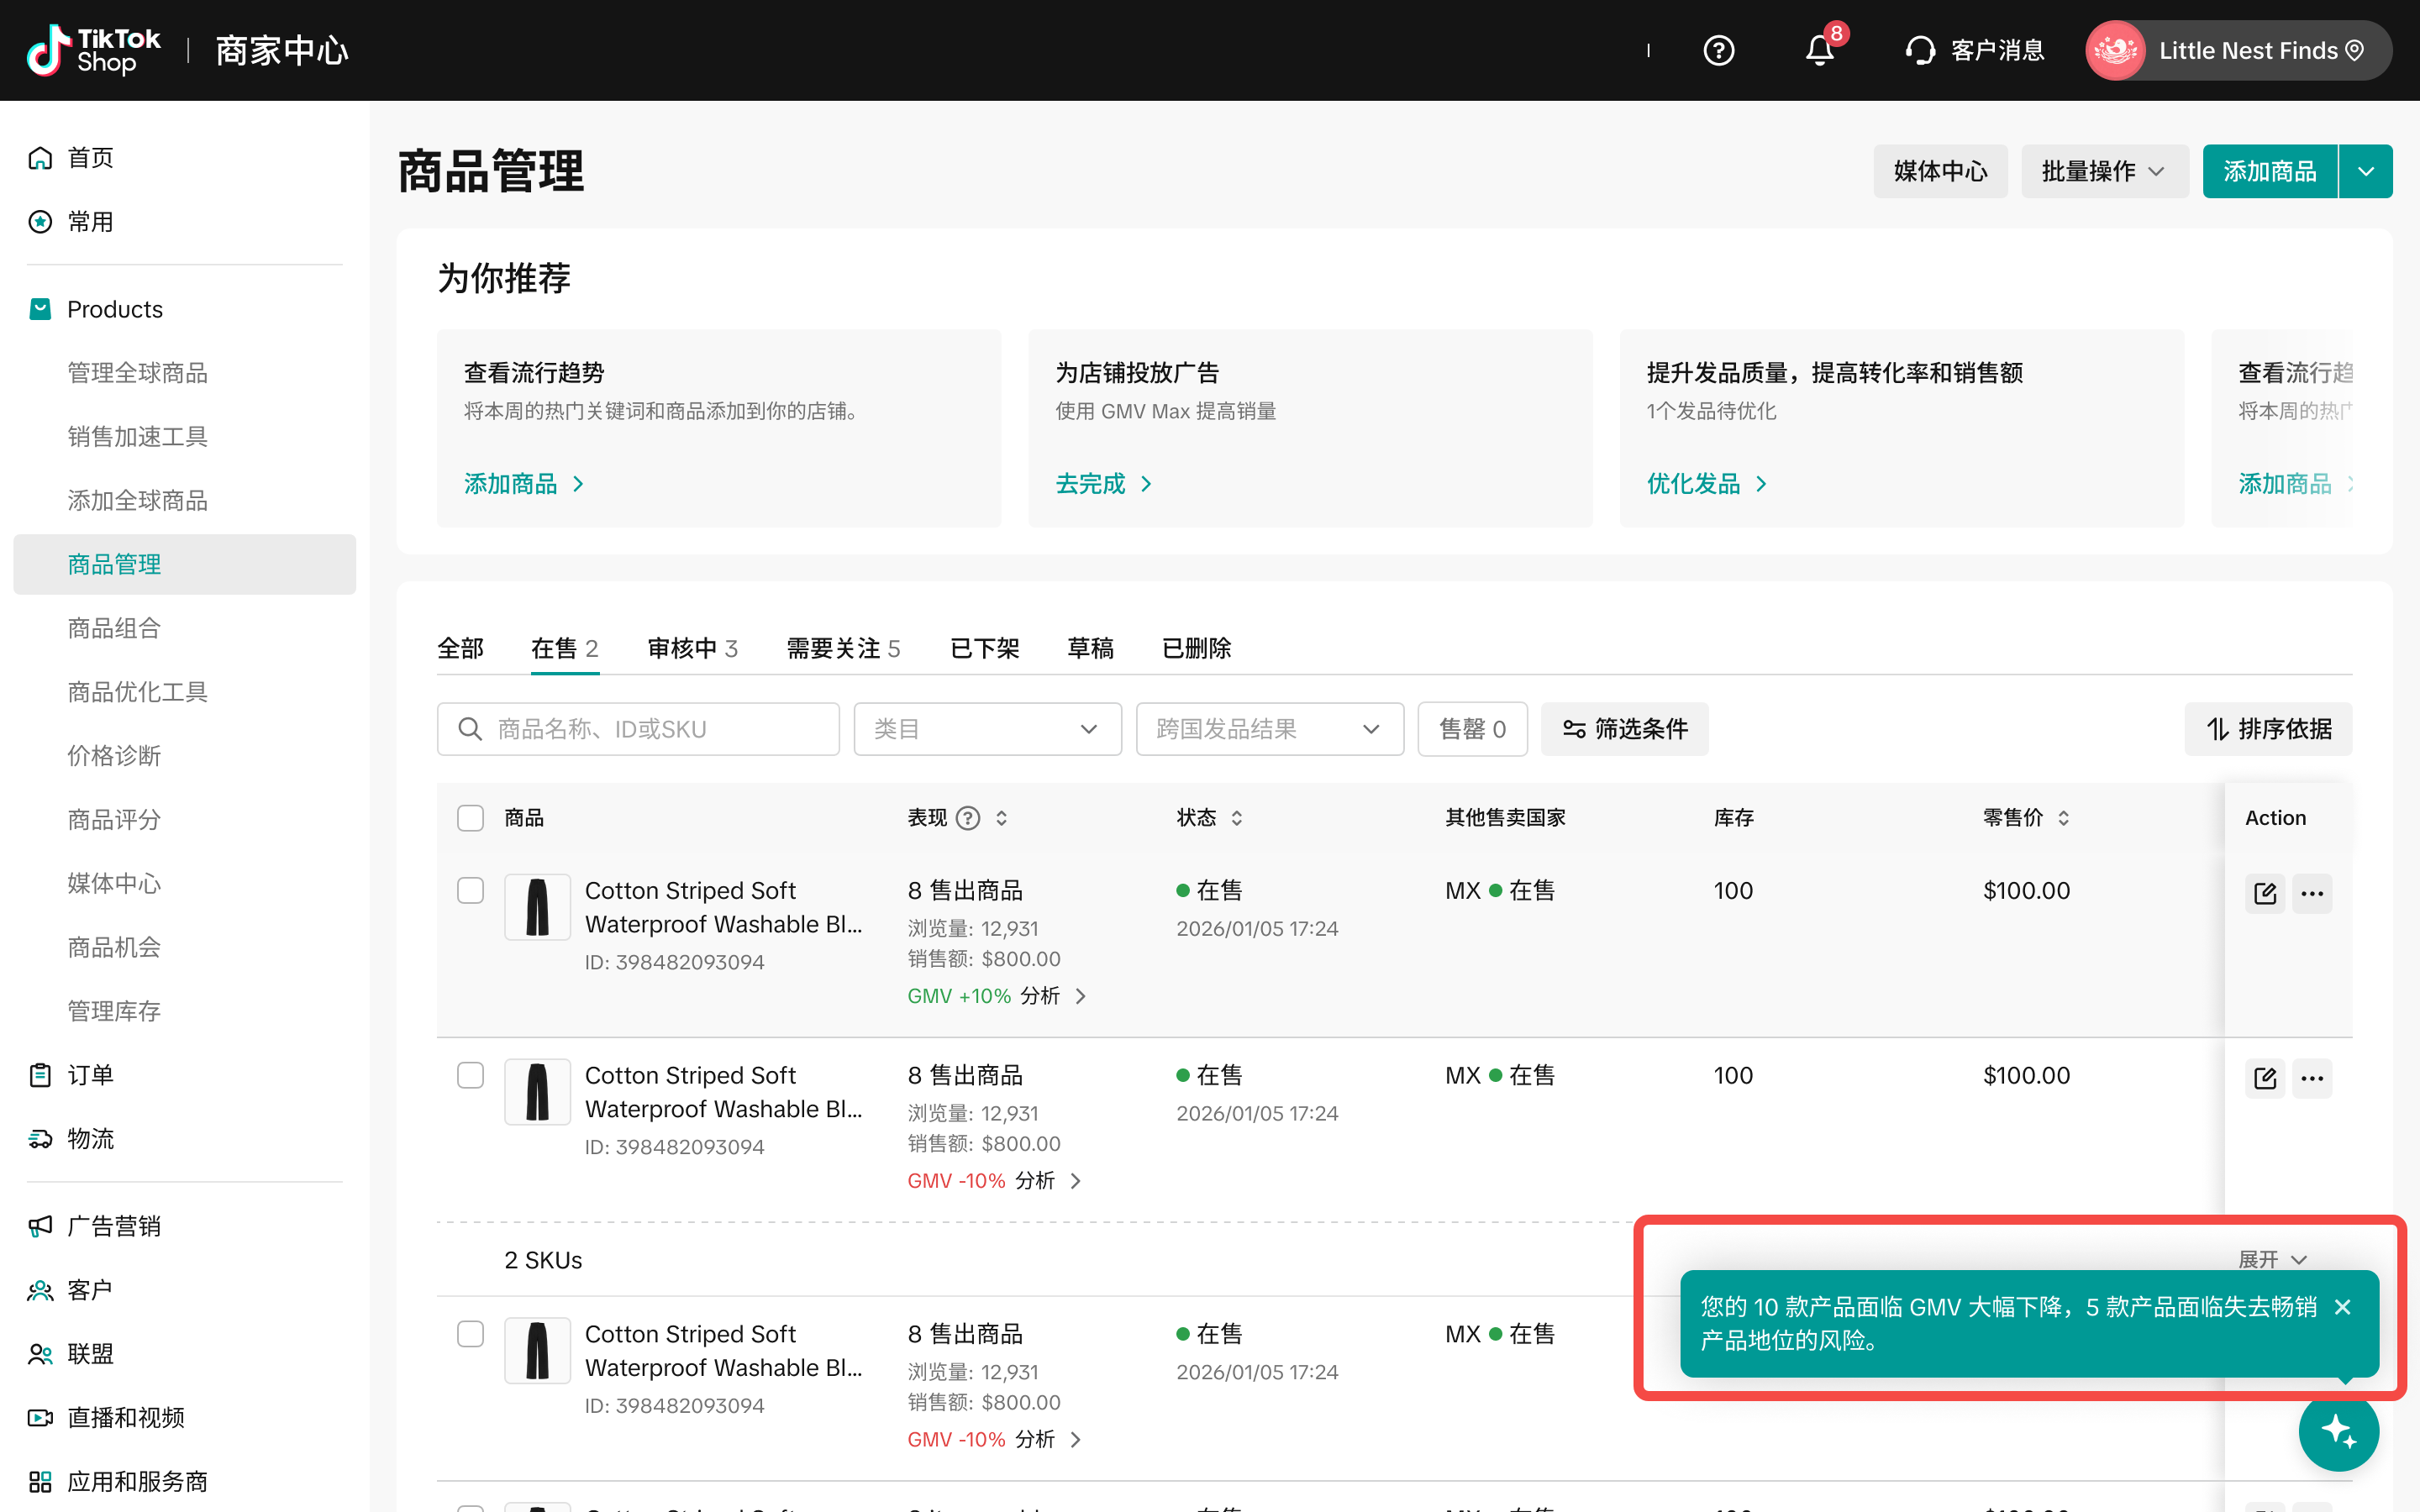
Task: Check the first product row checkbox
Action: coord(470,890)
